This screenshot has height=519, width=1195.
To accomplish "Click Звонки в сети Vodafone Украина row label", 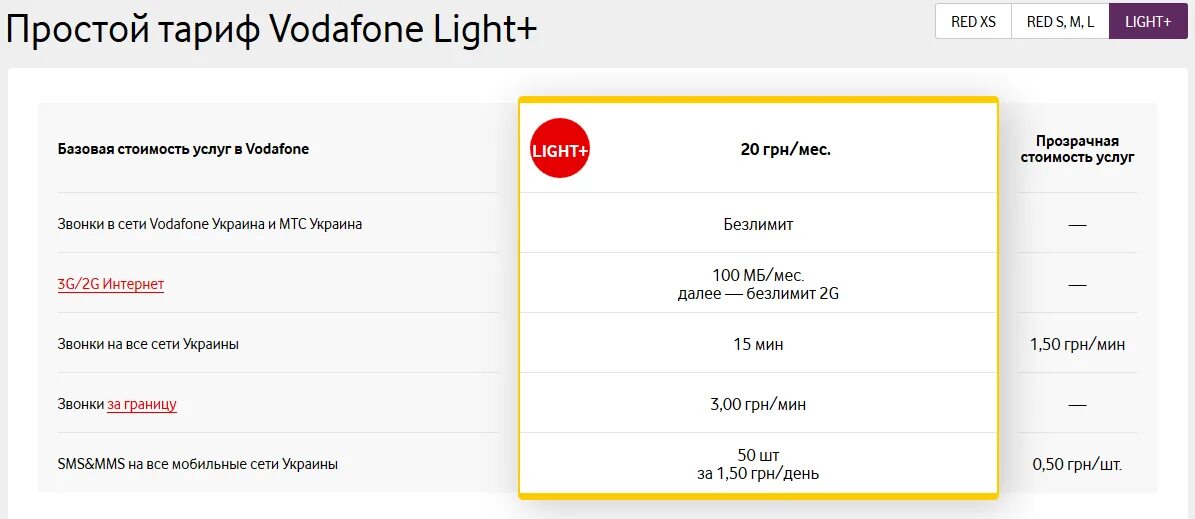I will (209, 224).
